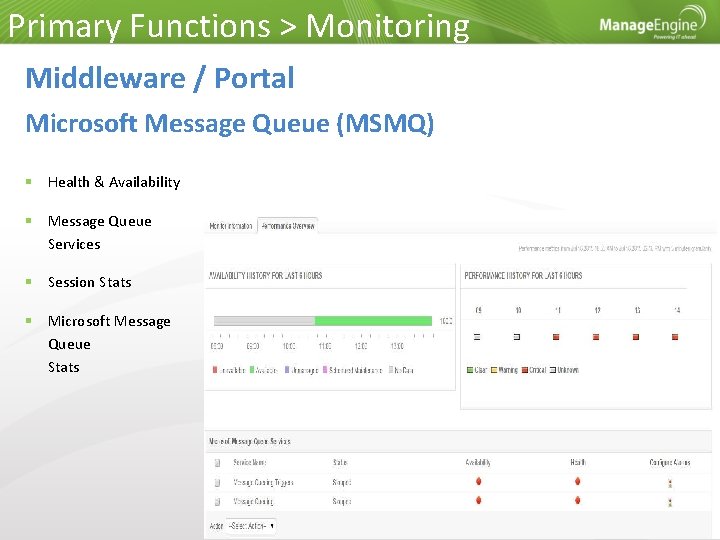
Task: Click the green Clear legend swatch
Action: click(470, 370)
